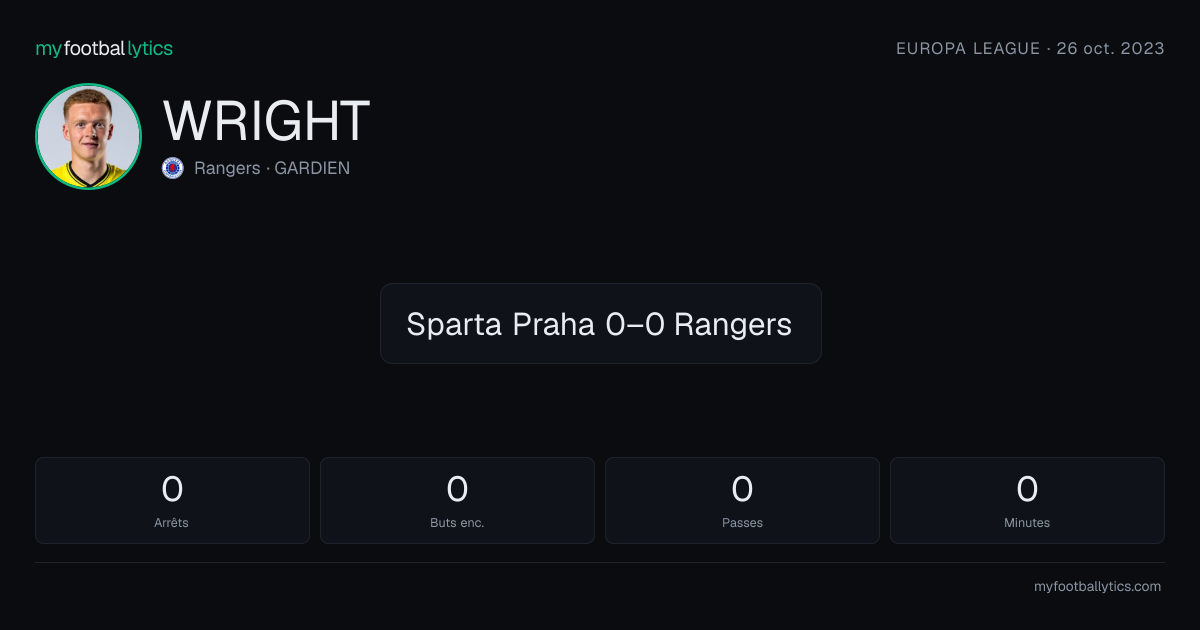Click the Buts enc. label text
Image resolution: width=1200 pixels, height=630 pixels.
coord(457,522)
